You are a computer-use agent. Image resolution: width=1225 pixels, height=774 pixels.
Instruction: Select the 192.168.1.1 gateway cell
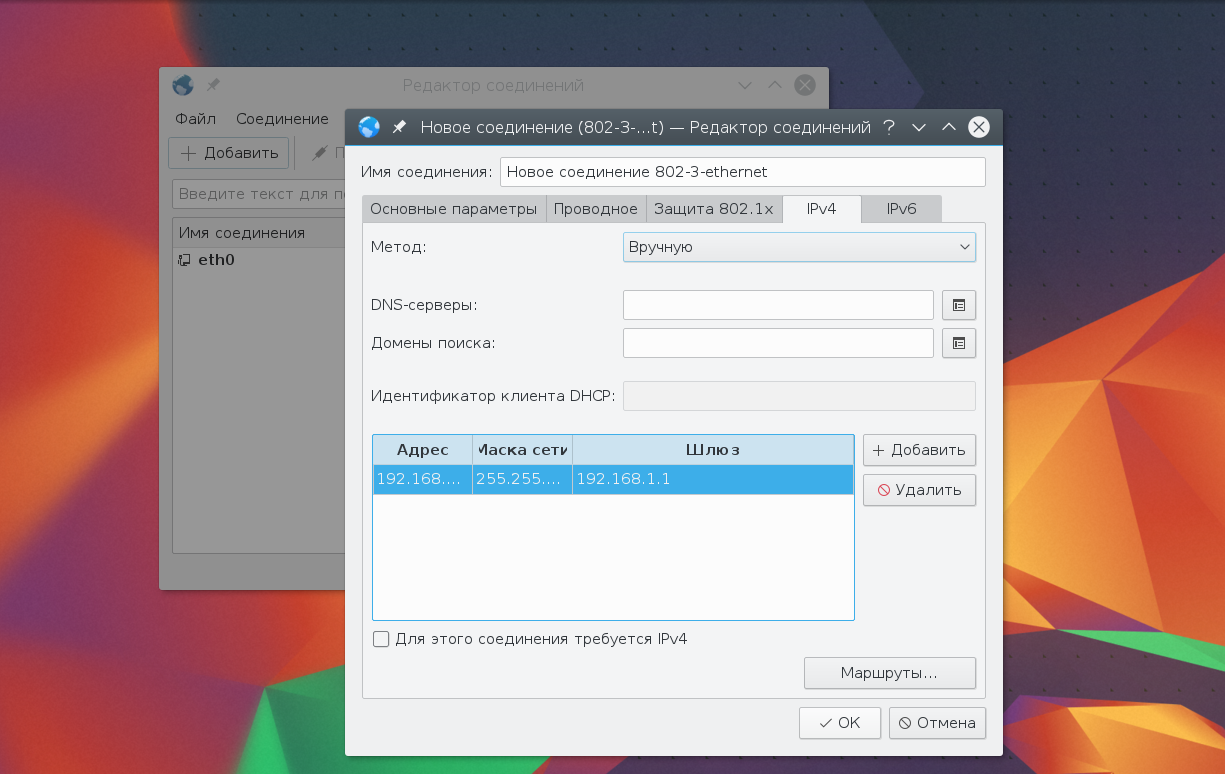(x=712, y=480)
